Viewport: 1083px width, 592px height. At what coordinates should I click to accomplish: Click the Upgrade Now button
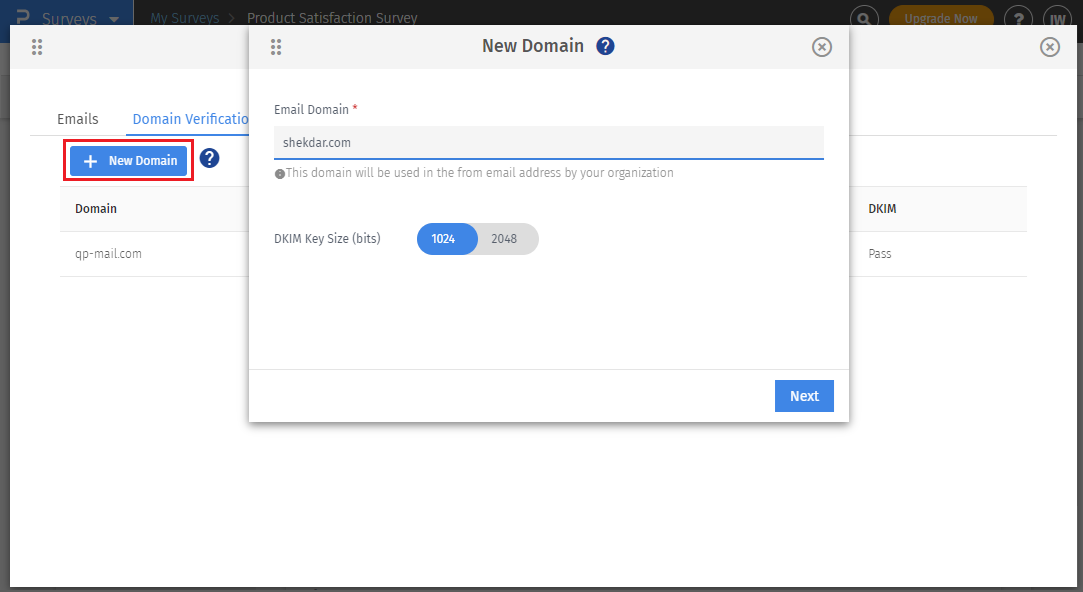(941, 18)
